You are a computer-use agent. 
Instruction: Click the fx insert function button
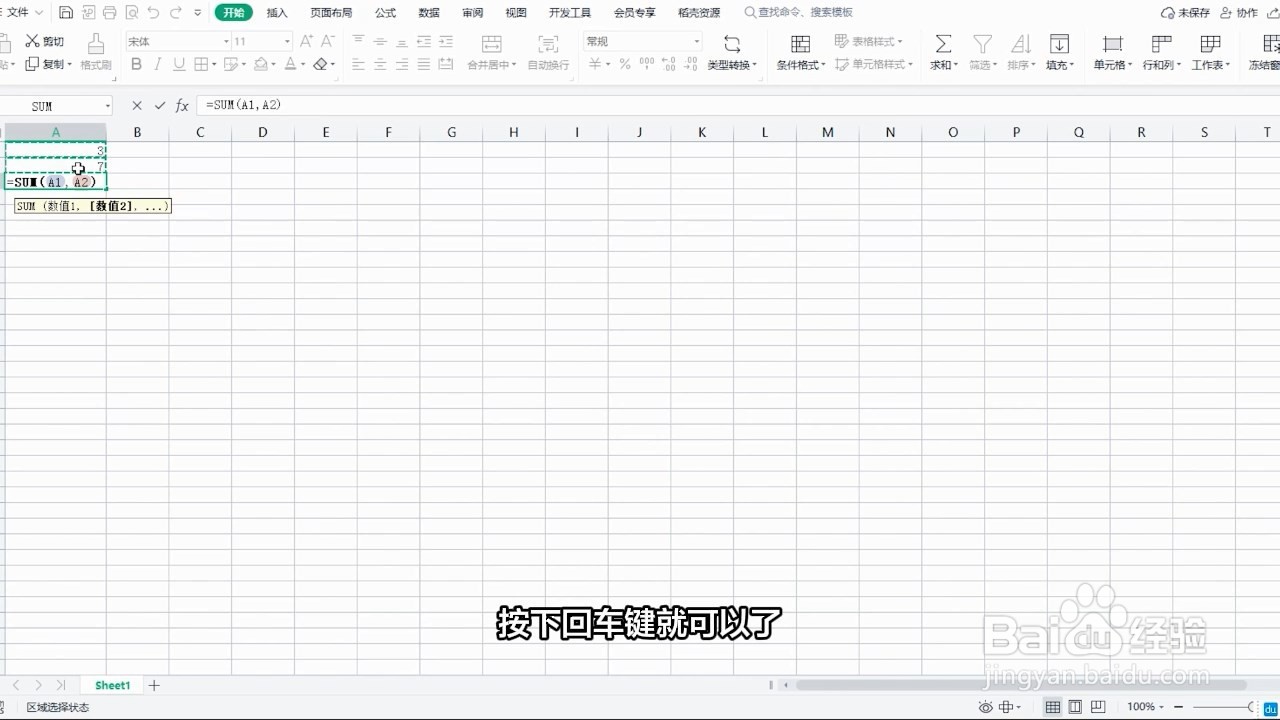(182, 105)
